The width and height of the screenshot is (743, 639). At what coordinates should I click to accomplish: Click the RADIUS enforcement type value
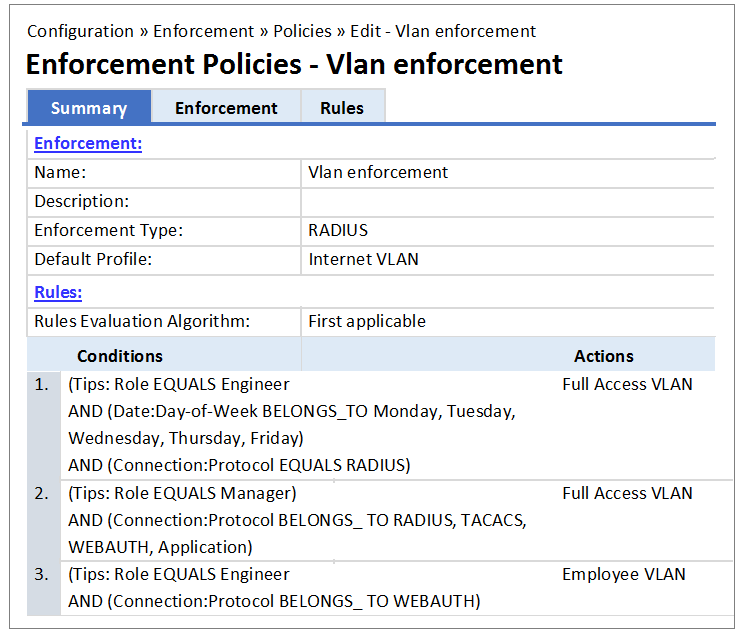(338, 230)
